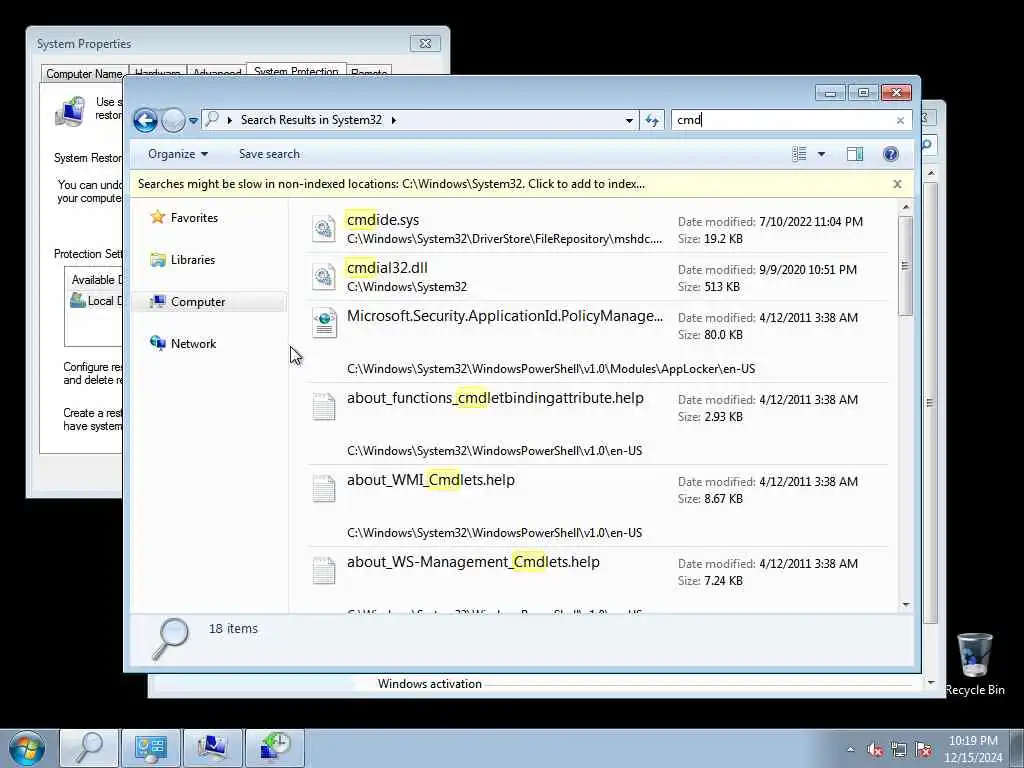Click the search magnifier icon in address bar
1024x768 pixels.
[x=212, y=120]
